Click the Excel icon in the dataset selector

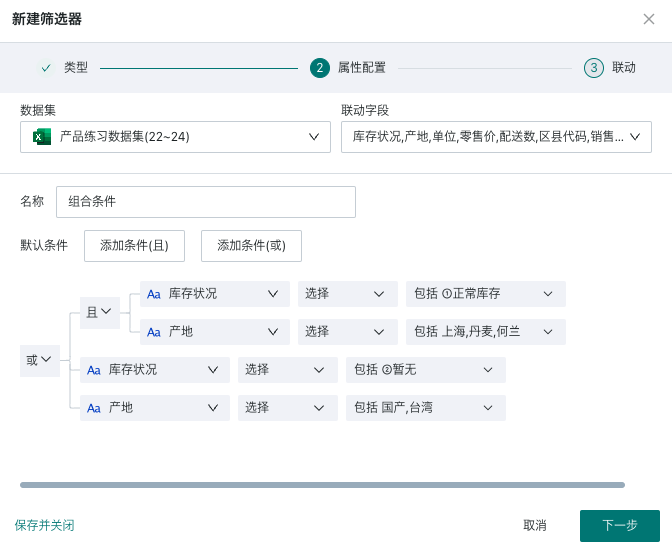click(42, 137)
